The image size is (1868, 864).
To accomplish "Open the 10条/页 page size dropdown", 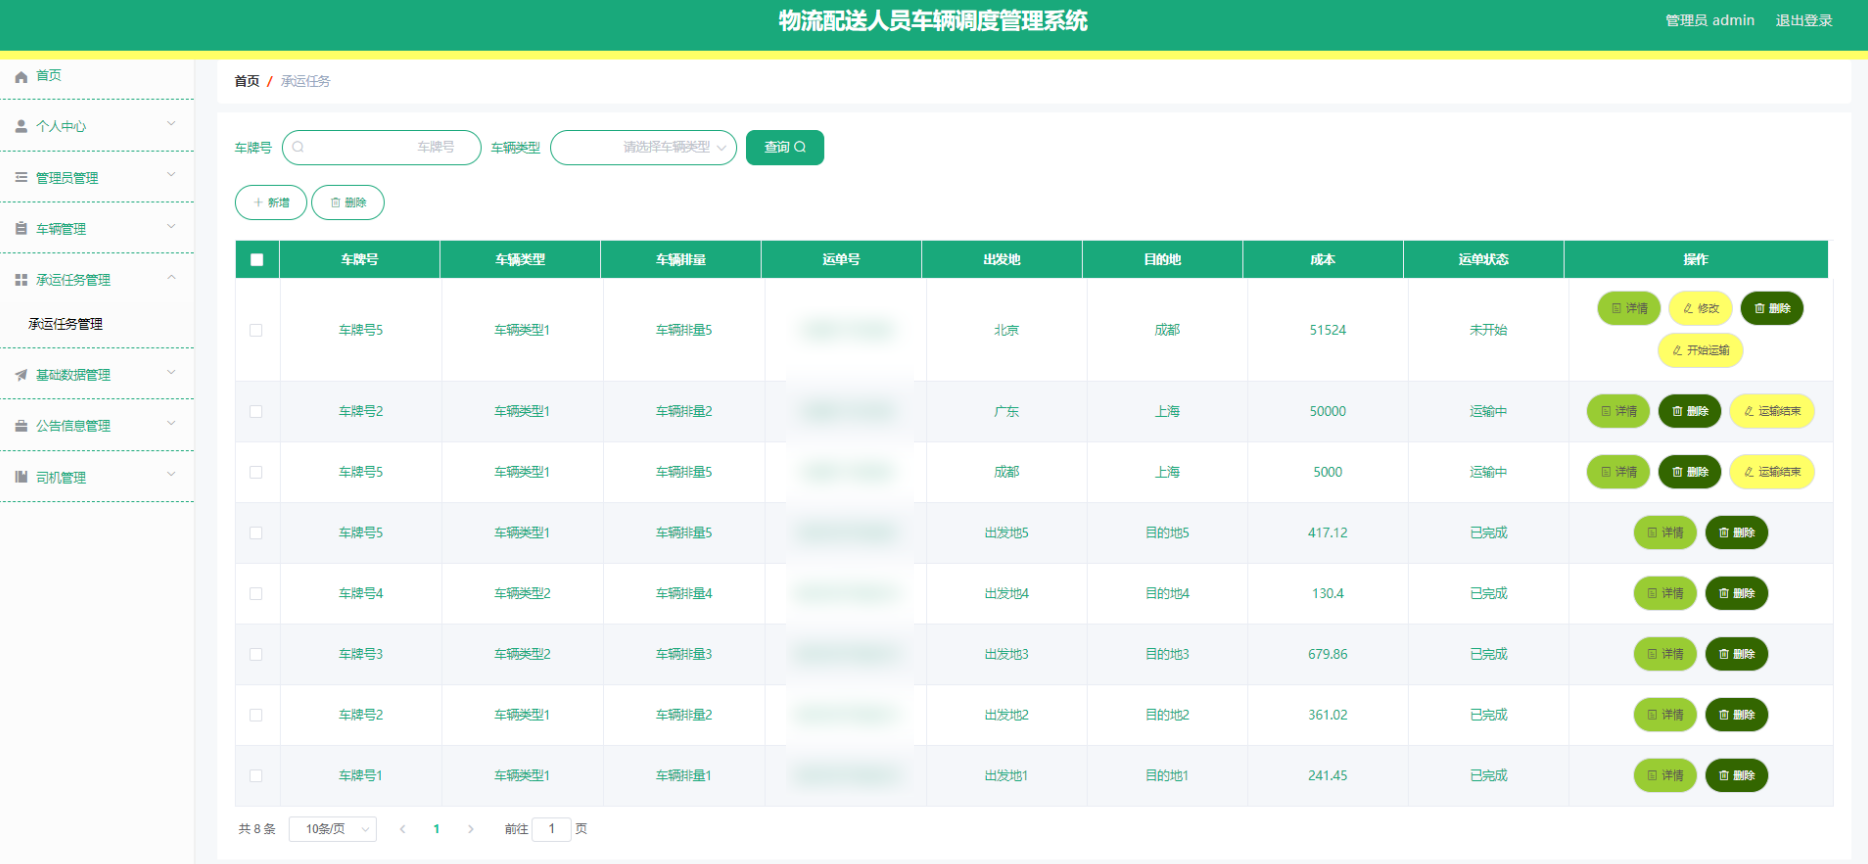I will pos(332,829).
